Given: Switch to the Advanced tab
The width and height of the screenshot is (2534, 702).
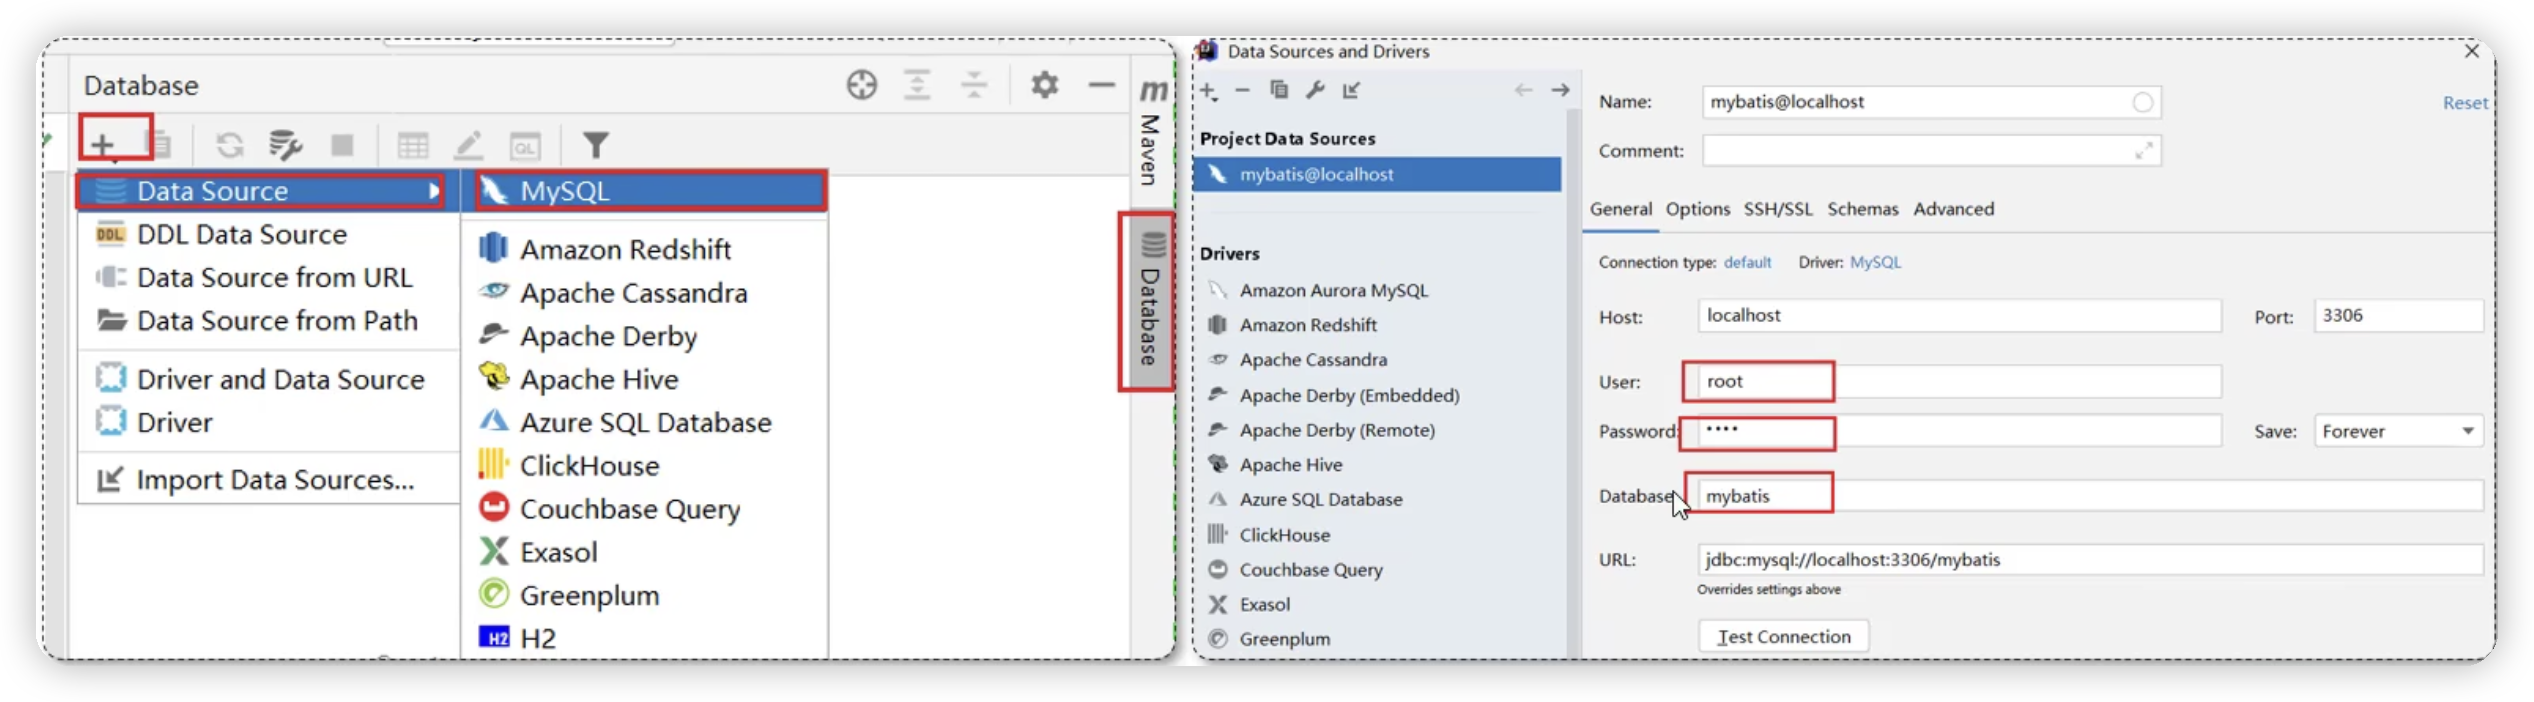Looking at the screenshot, I should tap(1953, 209).
